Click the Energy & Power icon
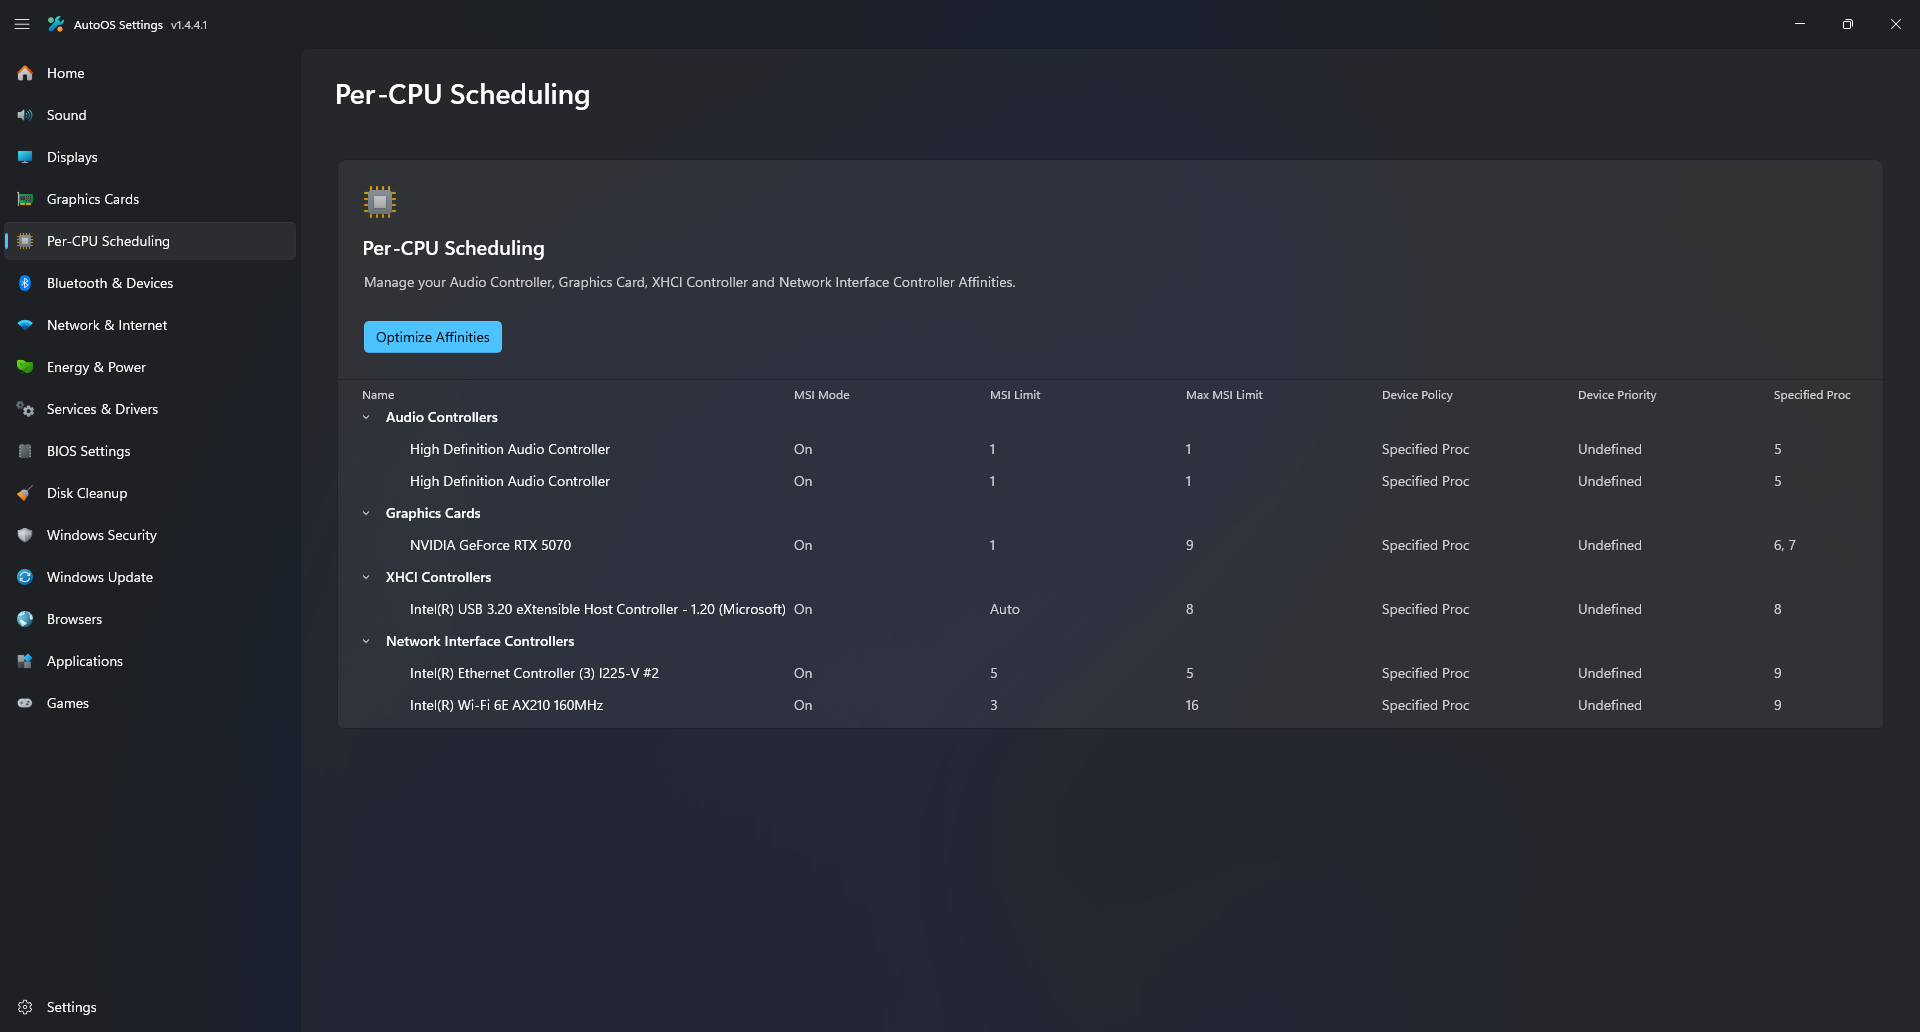 25,367
